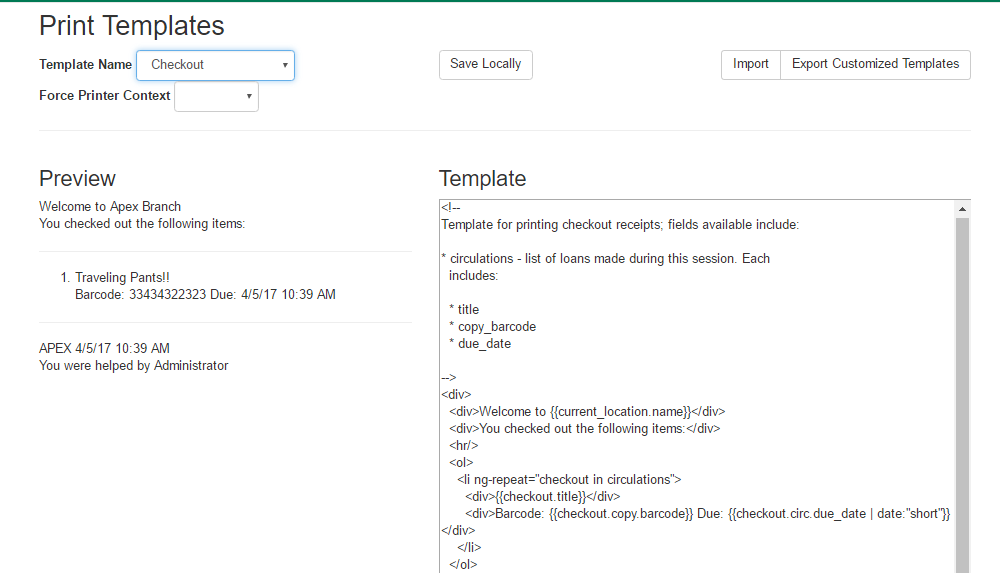
Task: Click the Template section heading
Action: click(482, 179)
